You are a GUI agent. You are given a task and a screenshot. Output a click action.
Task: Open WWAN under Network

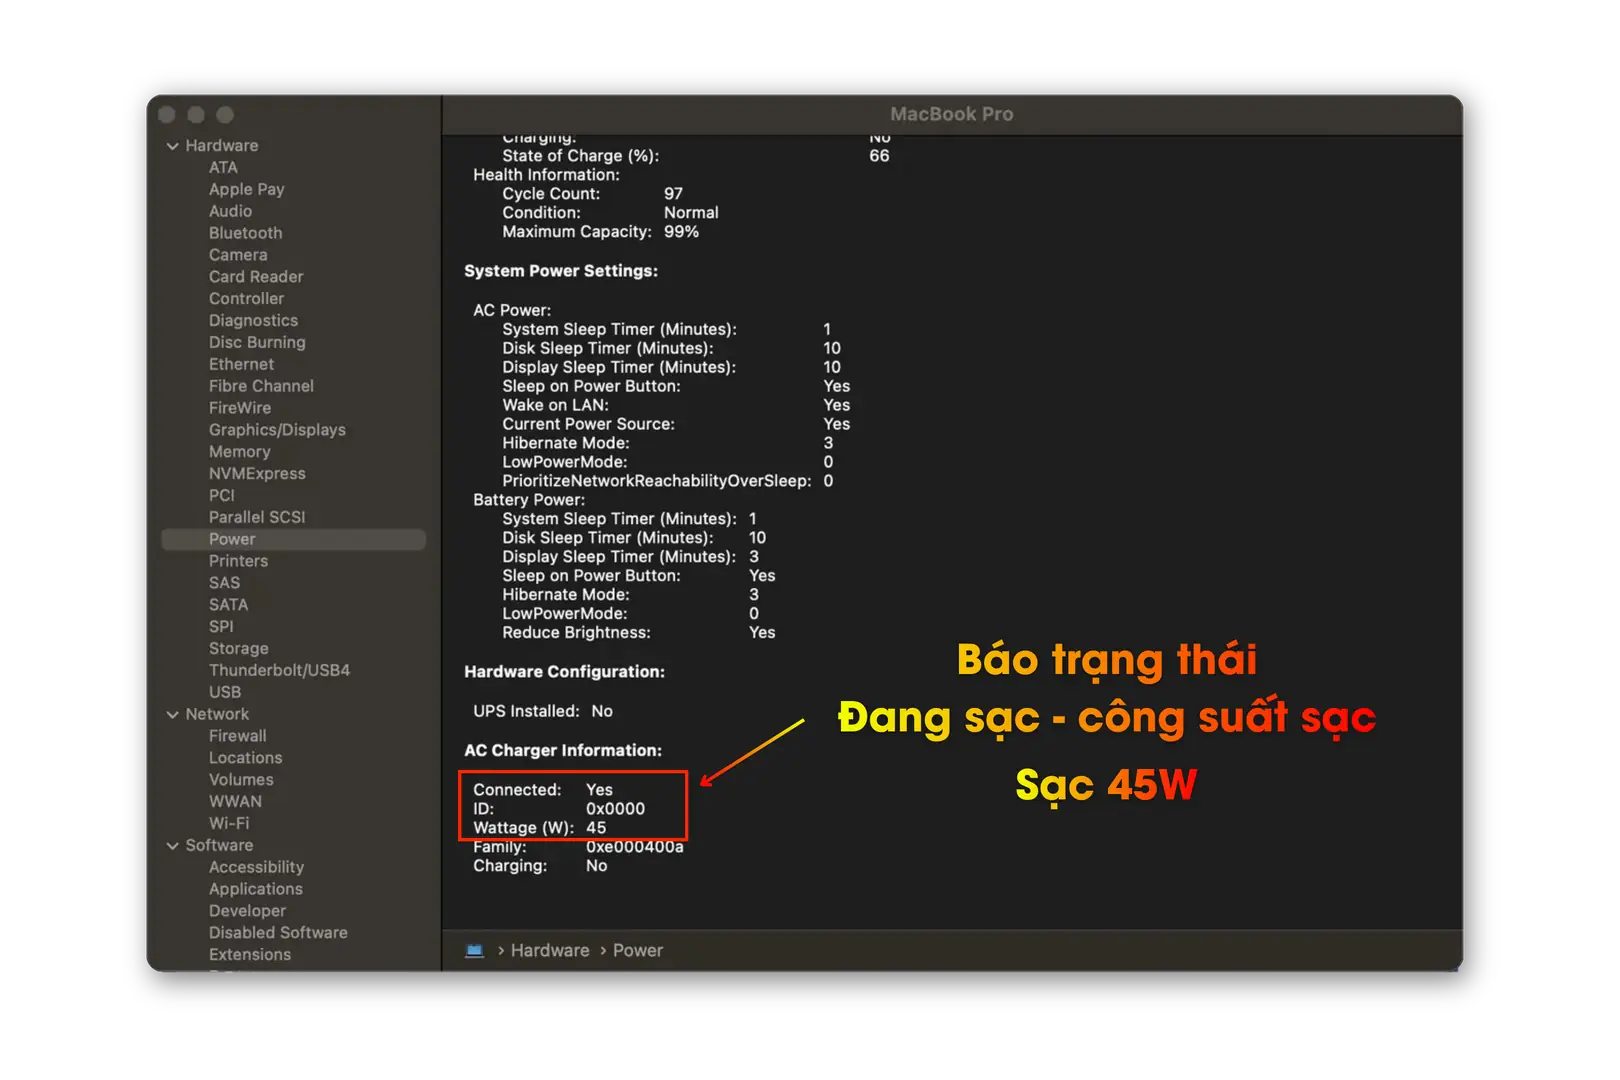point(235,802)
